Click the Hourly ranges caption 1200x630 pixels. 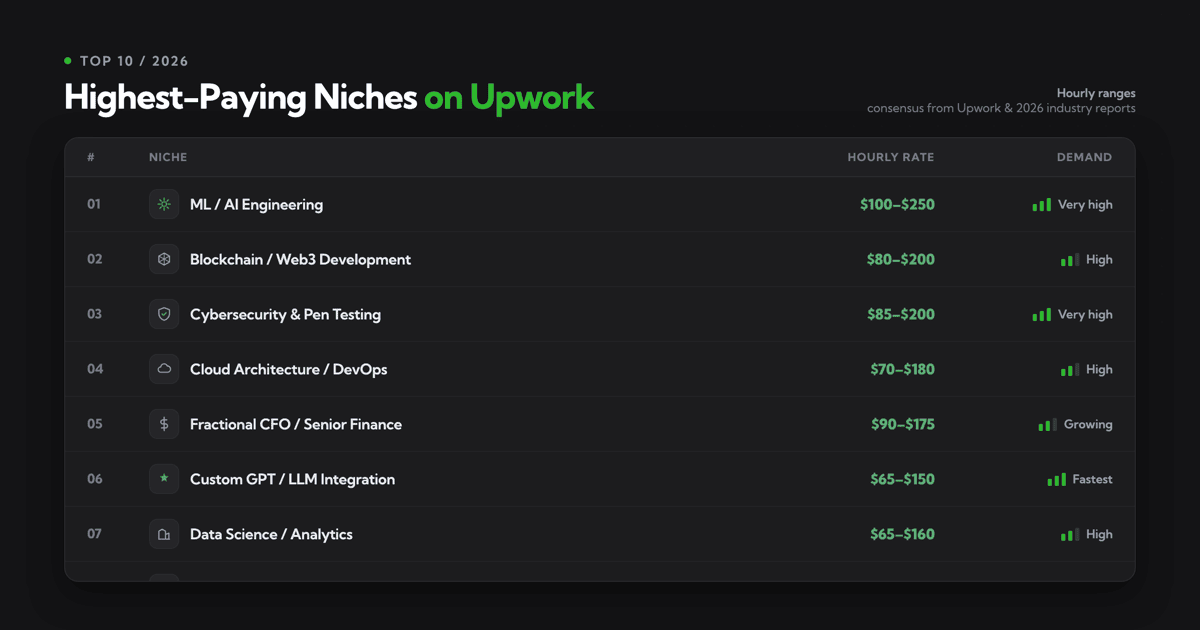pyautogui.click(x=1096, y=93)
